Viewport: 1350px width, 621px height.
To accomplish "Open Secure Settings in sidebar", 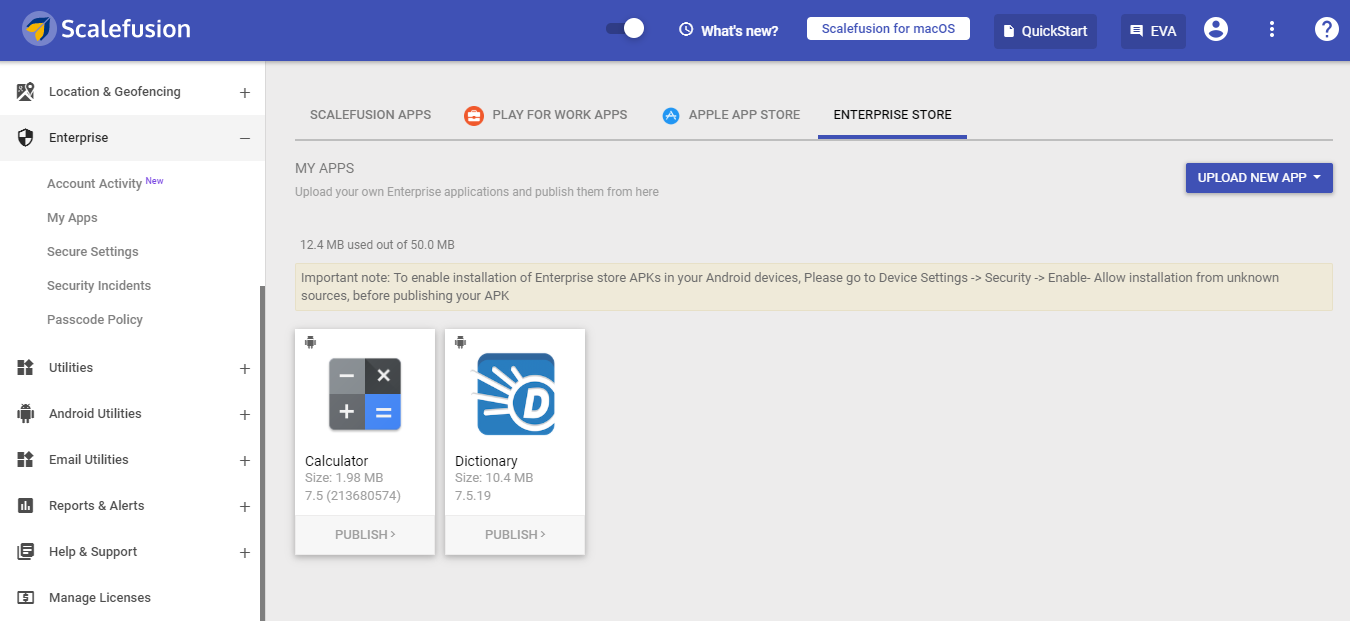I will coord(93,252).
